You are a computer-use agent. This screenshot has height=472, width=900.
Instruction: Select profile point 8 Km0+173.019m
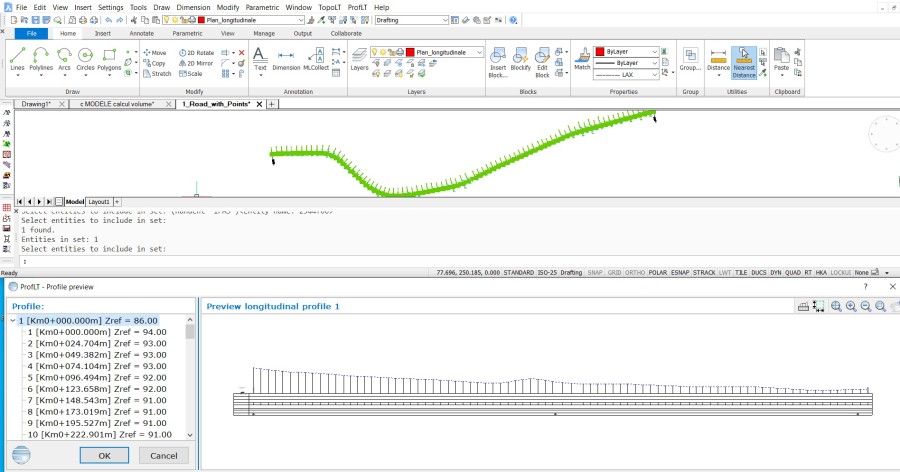tap(97, 412)
